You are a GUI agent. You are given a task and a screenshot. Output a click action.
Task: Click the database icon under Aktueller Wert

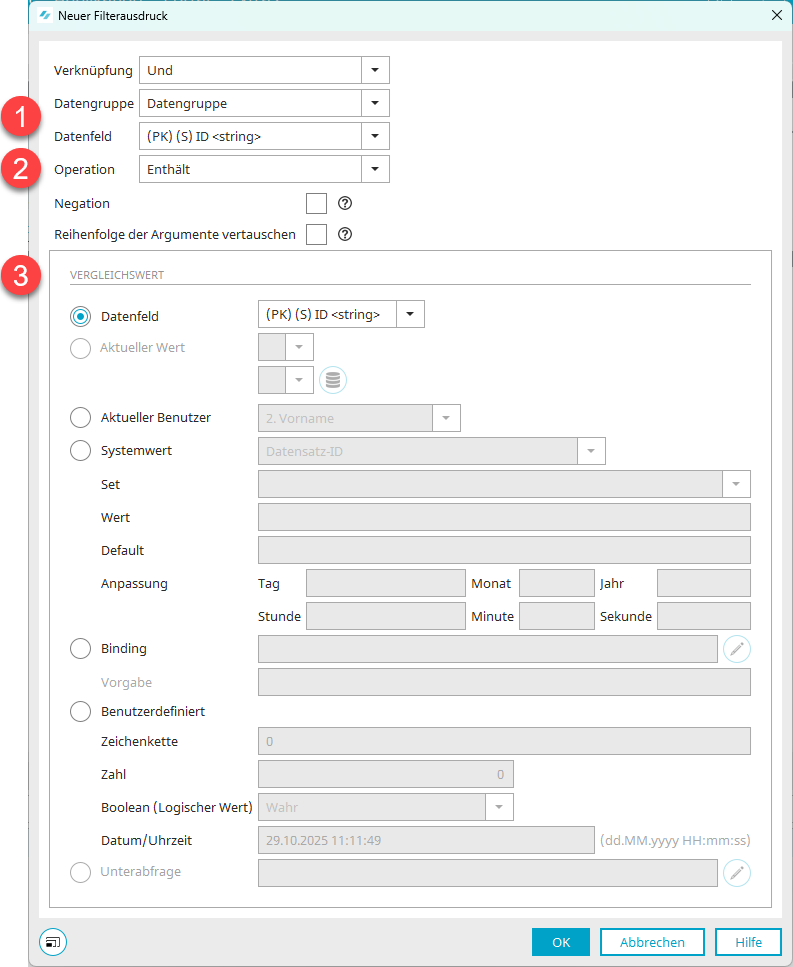pos(332,380)
